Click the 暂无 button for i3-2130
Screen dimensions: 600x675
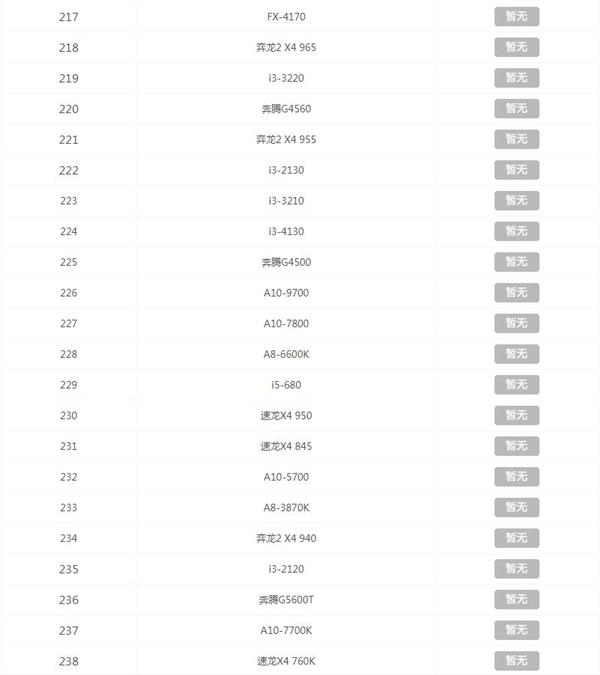coord(516,170)
